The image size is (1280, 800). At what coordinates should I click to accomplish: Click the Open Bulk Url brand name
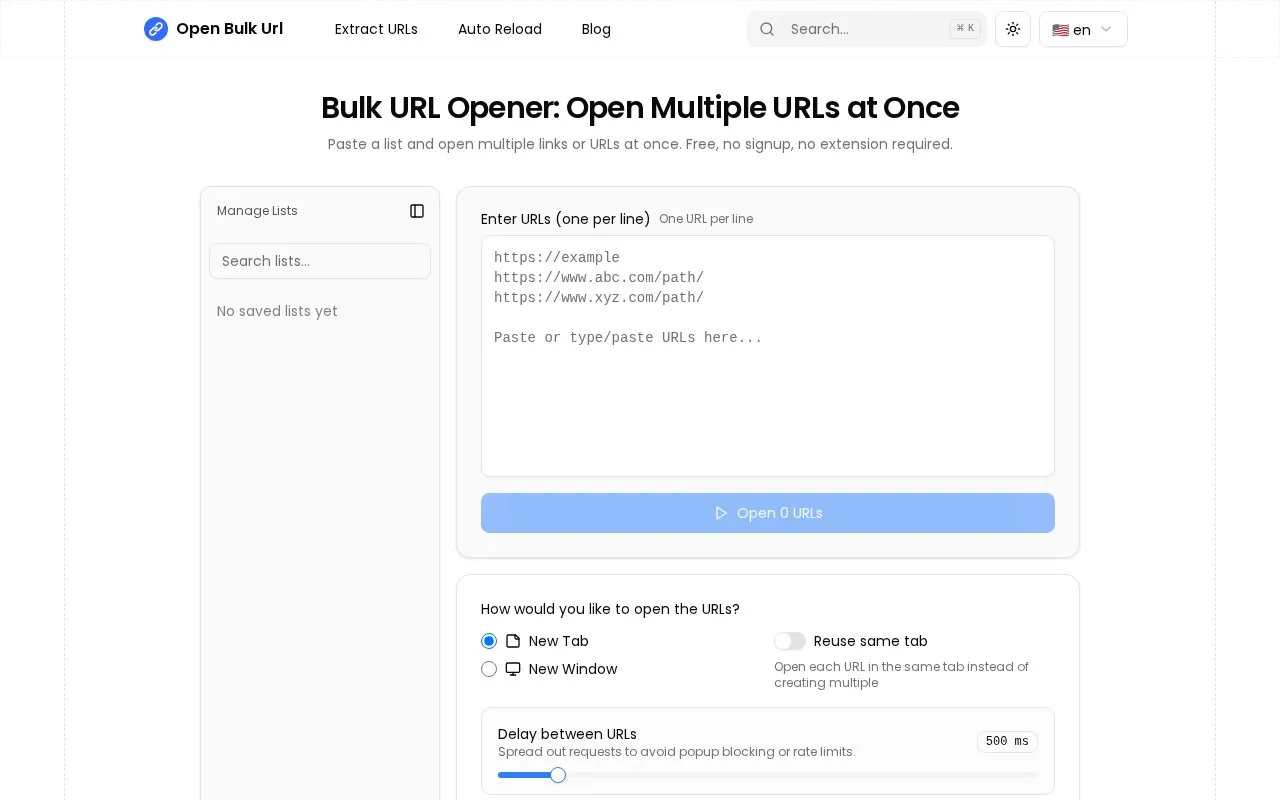(x=229, y=29)
